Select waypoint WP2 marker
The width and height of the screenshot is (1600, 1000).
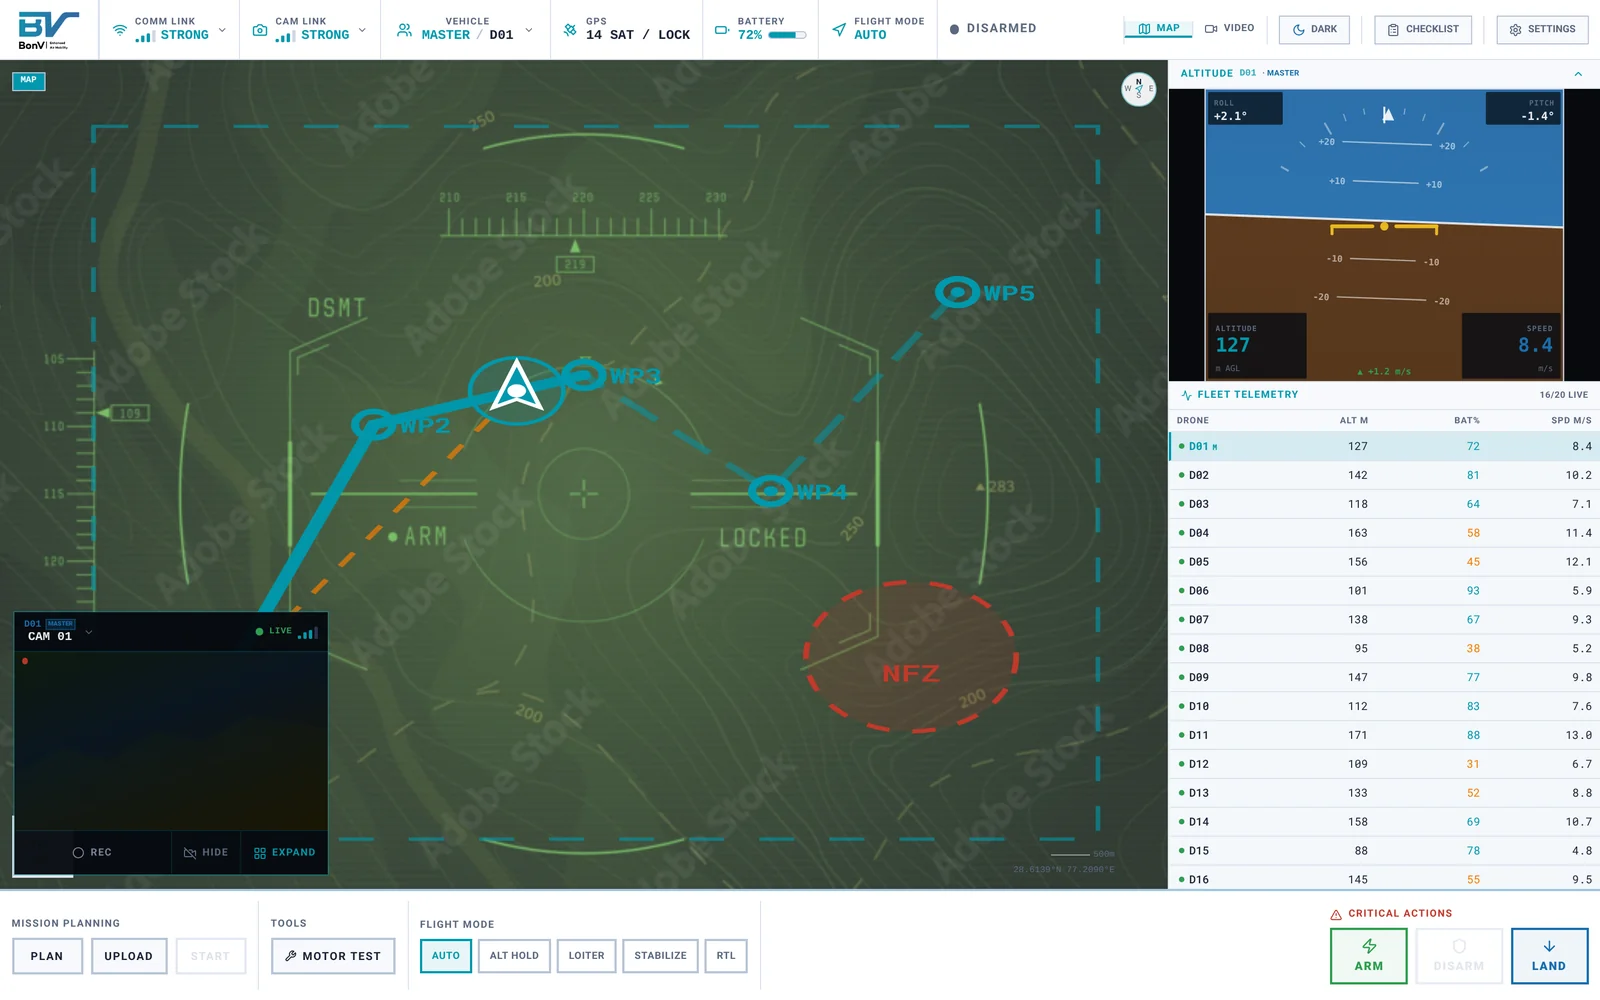[374, 424]
